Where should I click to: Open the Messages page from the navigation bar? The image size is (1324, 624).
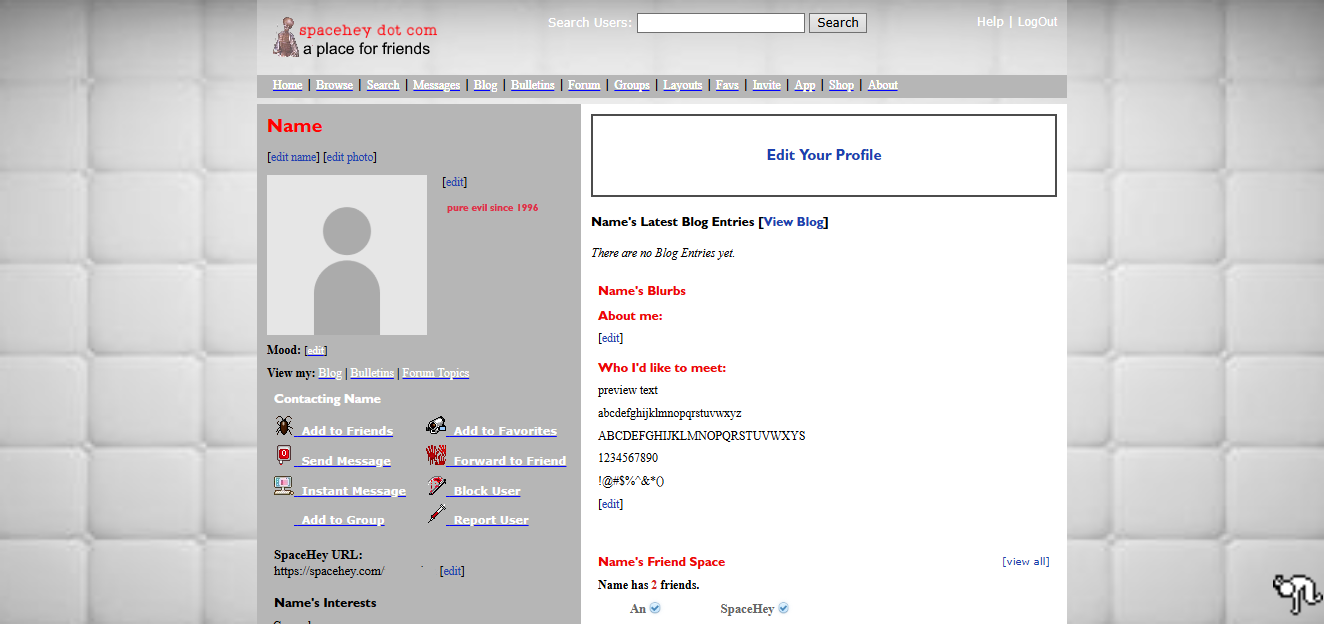(436, 85)
